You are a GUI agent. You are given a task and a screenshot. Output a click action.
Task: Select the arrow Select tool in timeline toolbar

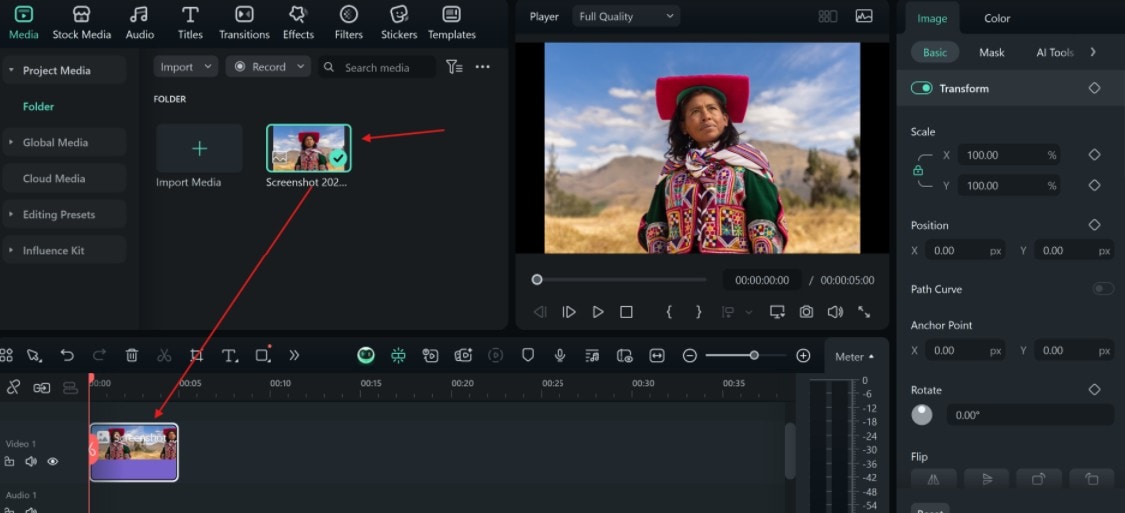coord(34,355)
